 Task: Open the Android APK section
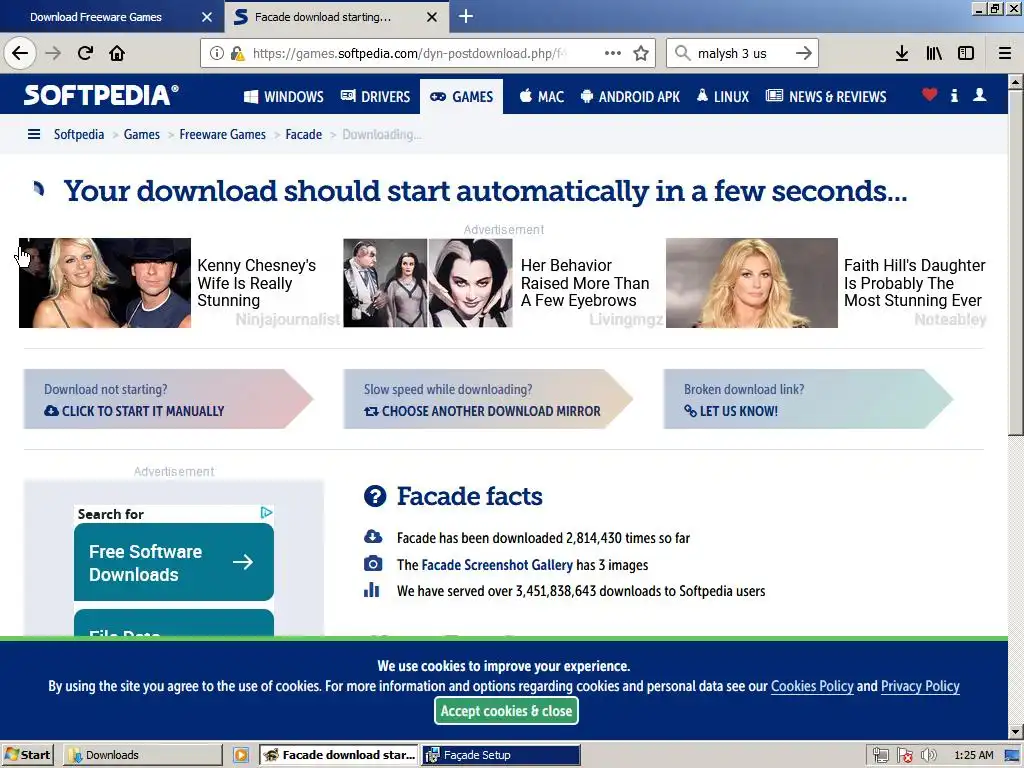pos(630,97)
